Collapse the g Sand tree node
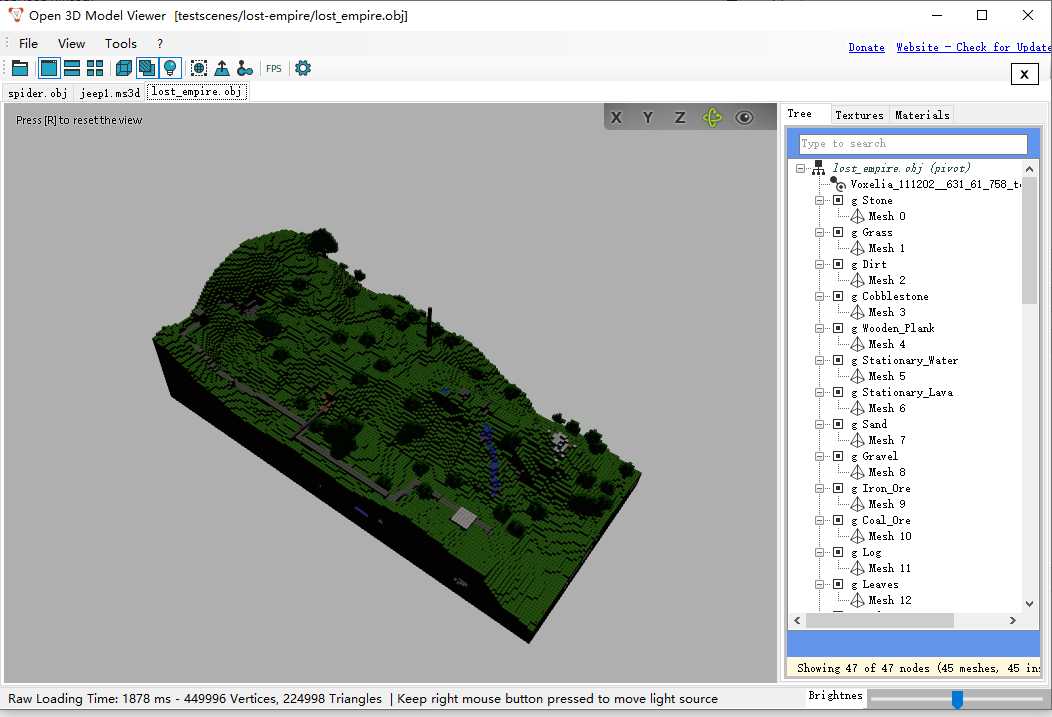1052x717 pixels. click(819, 425)
